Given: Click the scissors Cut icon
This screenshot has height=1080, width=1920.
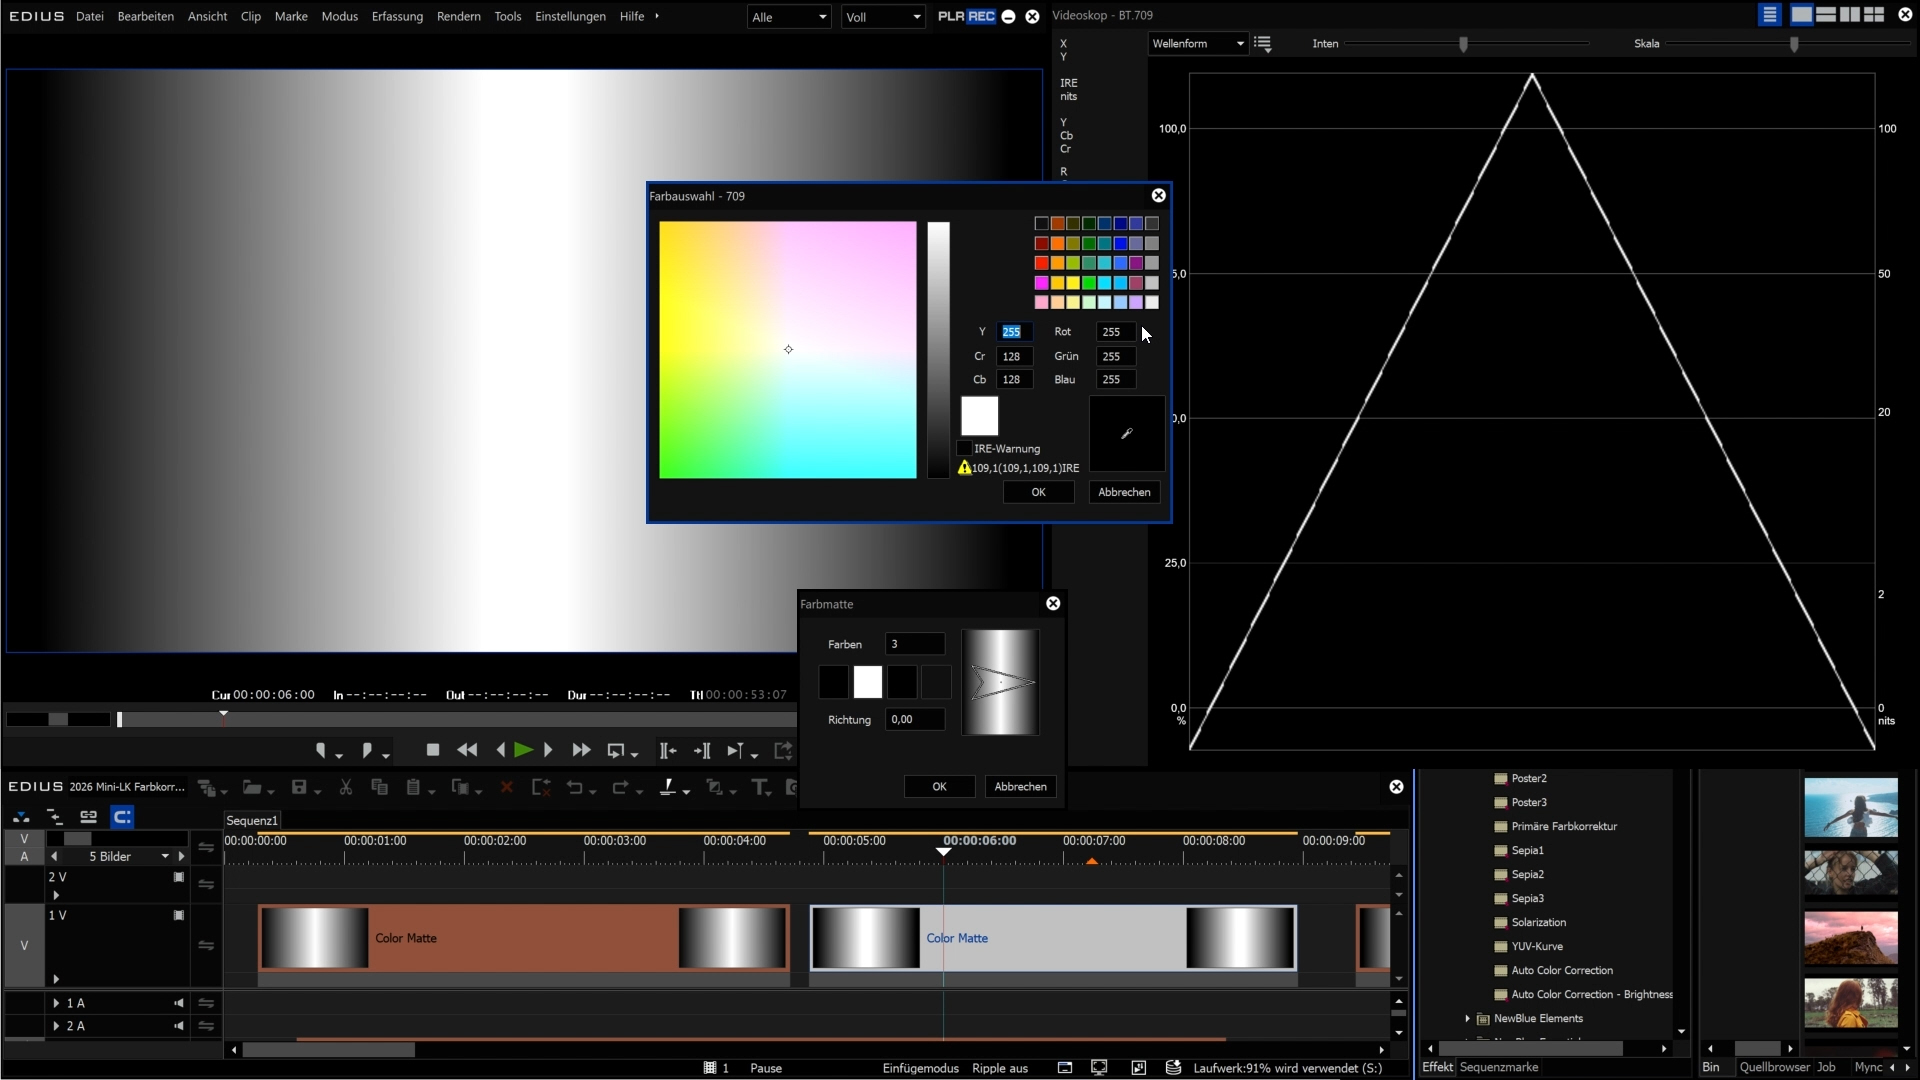Looking at the screenshot, I should tap(346, 788).
